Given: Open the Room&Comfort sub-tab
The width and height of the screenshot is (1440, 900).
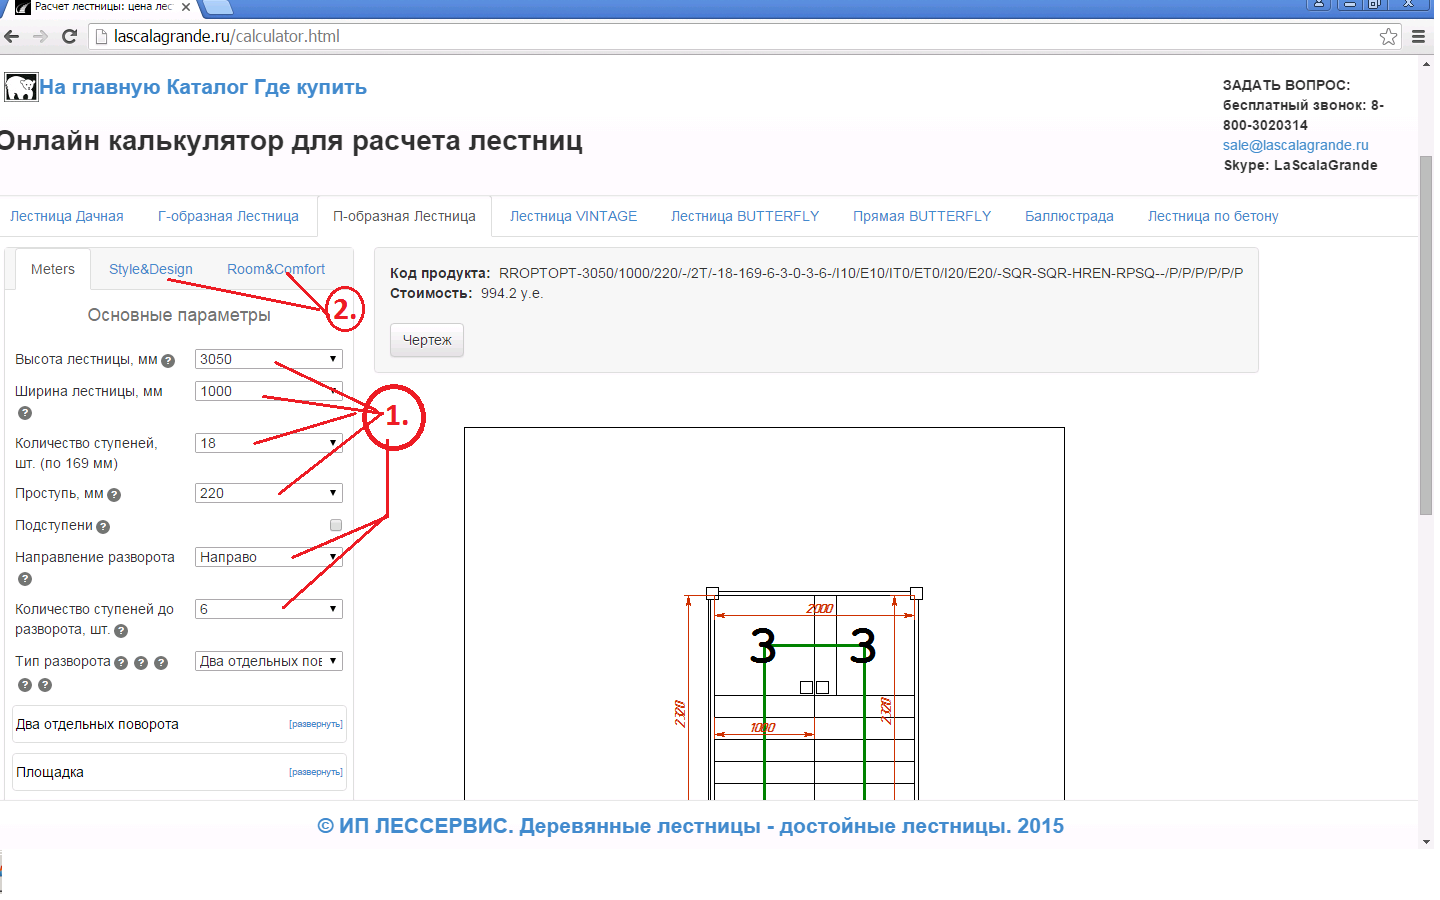Looking at the screenshot, I should pyautogui.click(x=276, y=269).
